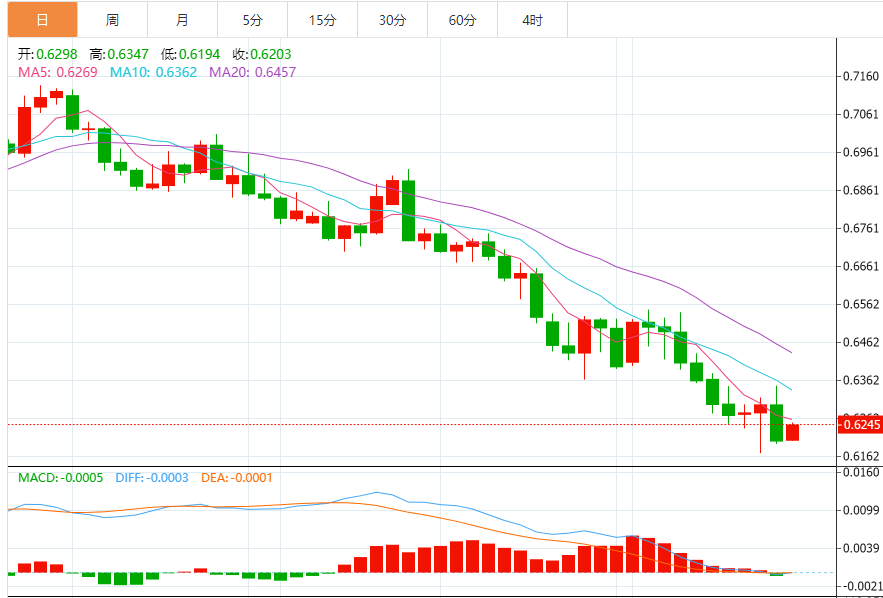The image size is (883, 598).
Task: Click the MA20 indicator label
Action: [x=252, y=72]
